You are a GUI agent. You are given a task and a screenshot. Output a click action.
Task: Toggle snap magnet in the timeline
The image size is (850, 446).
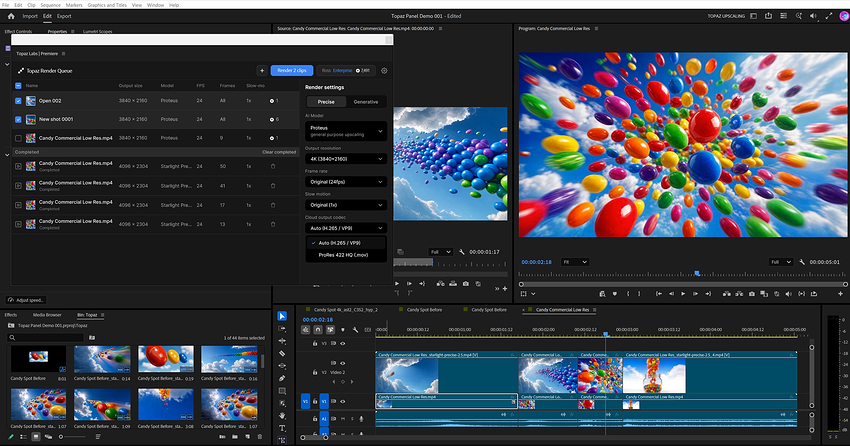tap(318, 329)
